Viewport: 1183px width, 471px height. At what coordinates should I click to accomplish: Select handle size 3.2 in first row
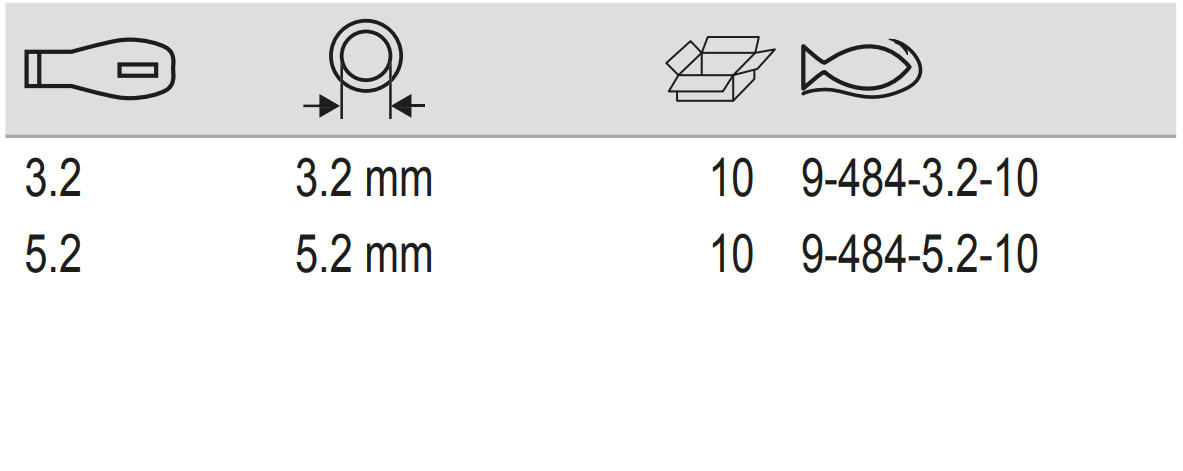[x=53, y=181]
